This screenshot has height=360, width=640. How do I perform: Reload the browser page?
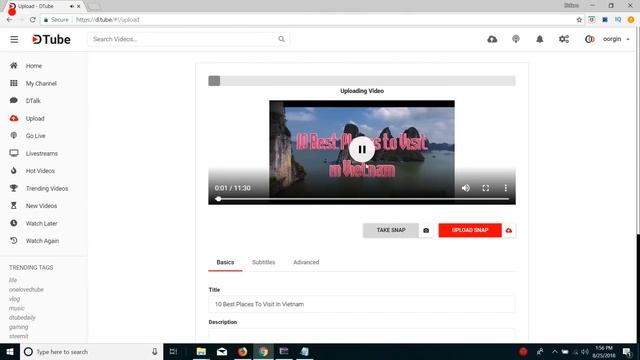pos(33,20)
